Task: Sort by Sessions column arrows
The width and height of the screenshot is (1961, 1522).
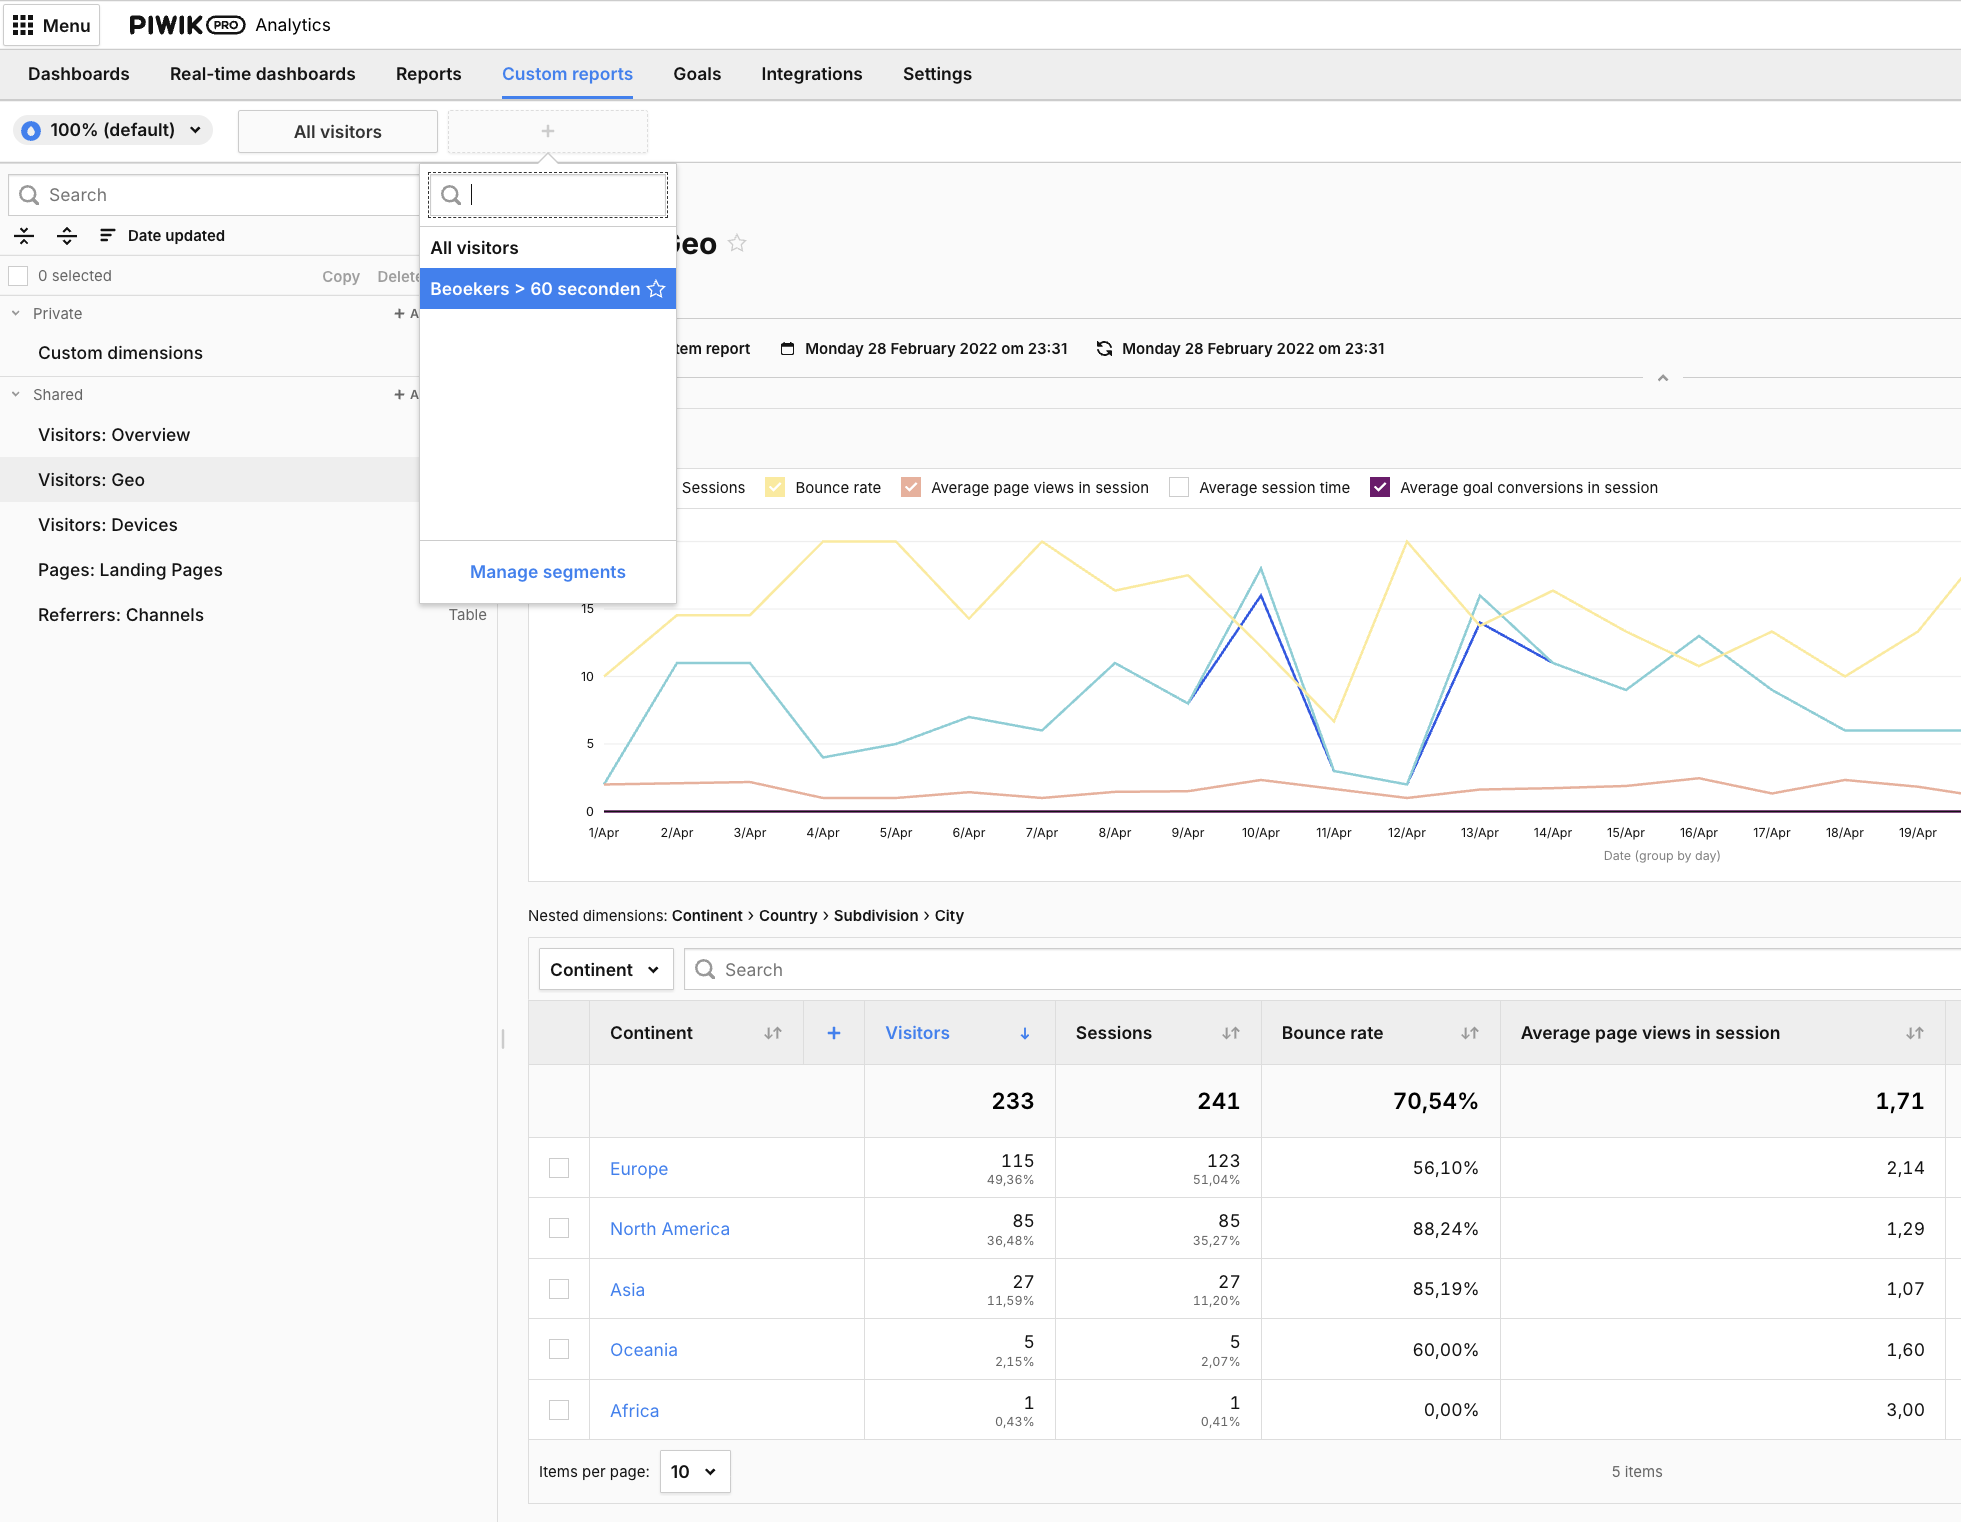Action: [1231, 1033]
